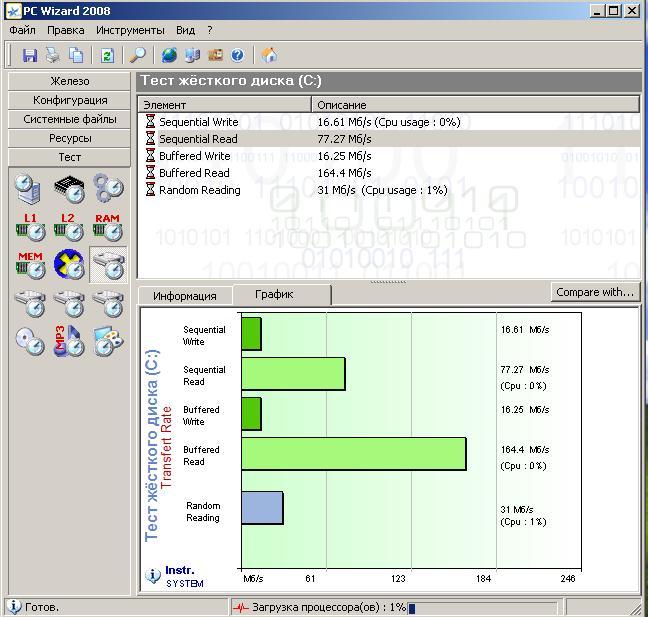Click the DirectX benchmark icon
This screenshot has width=648, height=617.
68,265
